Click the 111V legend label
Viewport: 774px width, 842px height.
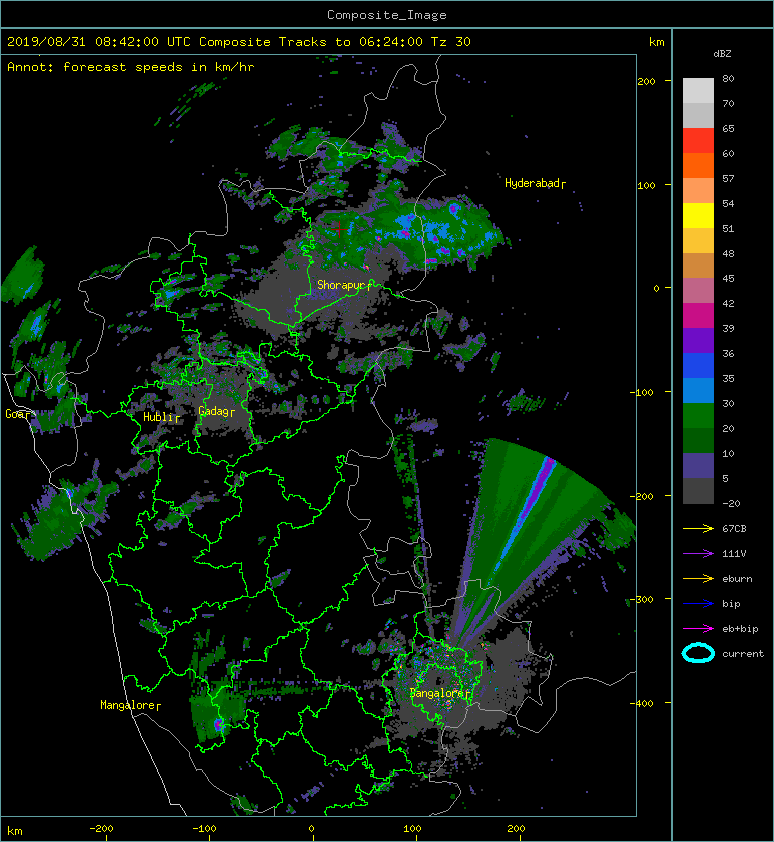click(x=734, y=554)
